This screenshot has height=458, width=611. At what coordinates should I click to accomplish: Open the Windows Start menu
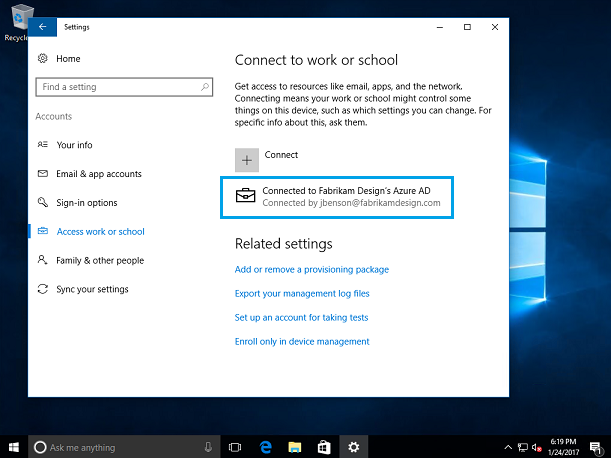tap(14, 447)
